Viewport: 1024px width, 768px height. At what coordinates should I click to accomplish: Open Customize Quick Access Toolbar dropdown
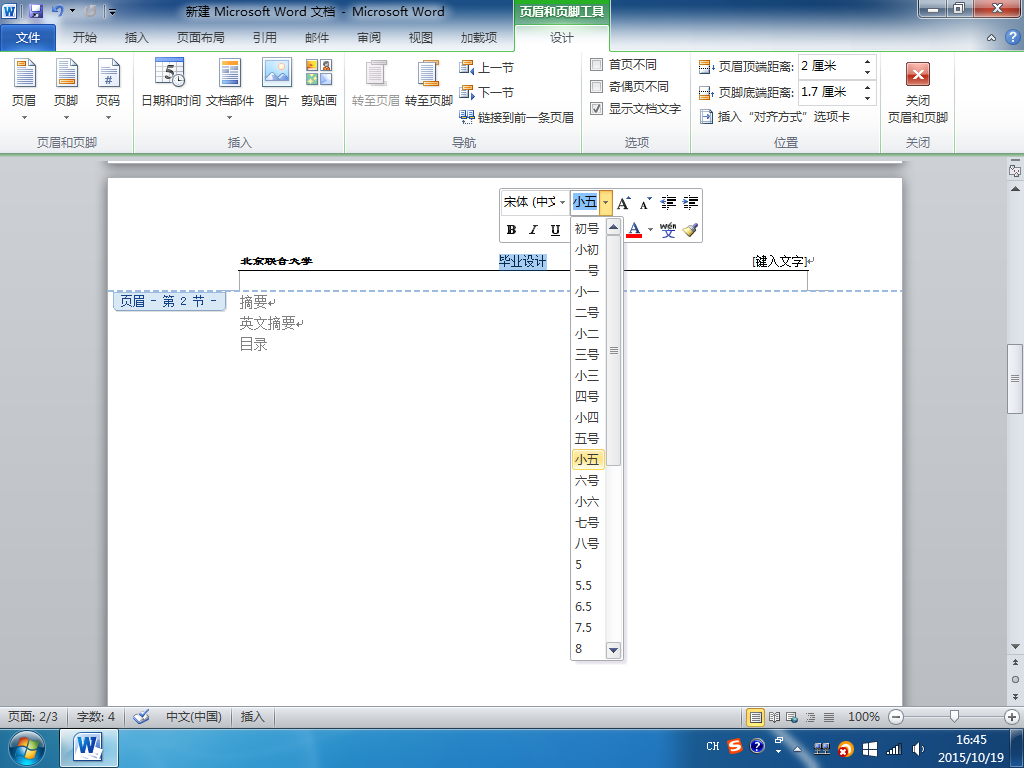[x=112, y=11]
